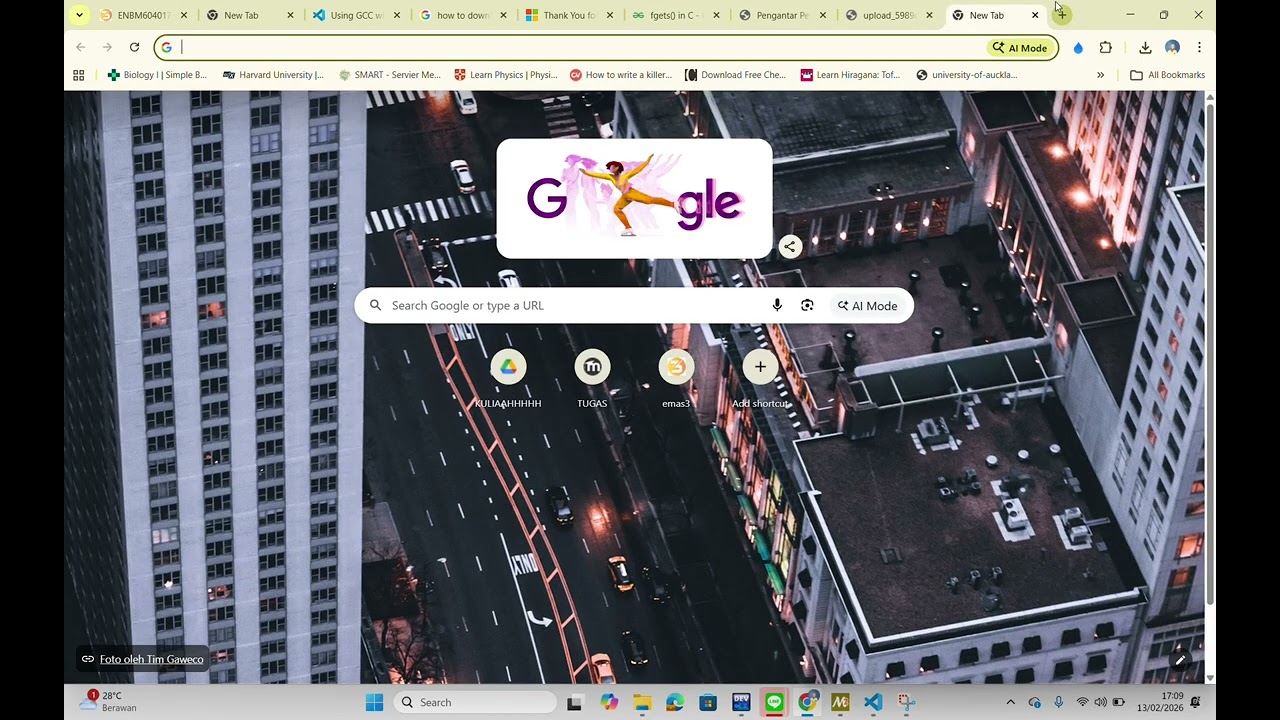1280x720 pixels.
Task: Open the Harvard University bookmark
Action: pyautogui.click(x=273, y=75)
